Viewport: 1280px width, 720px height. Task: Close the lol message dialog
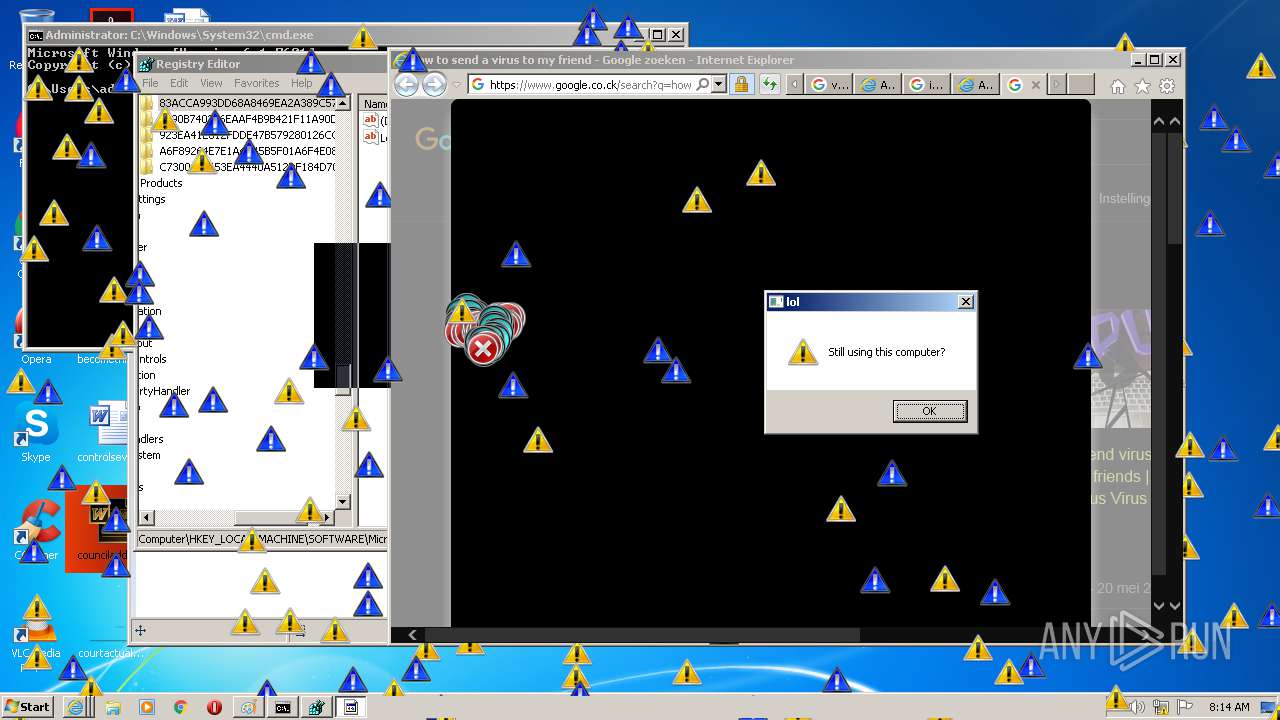click(965, 302)
